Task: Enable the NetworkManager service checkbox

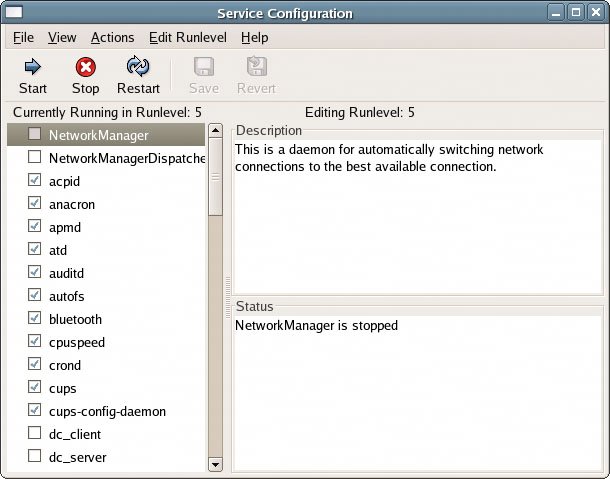Action: [x=35, y=134]
